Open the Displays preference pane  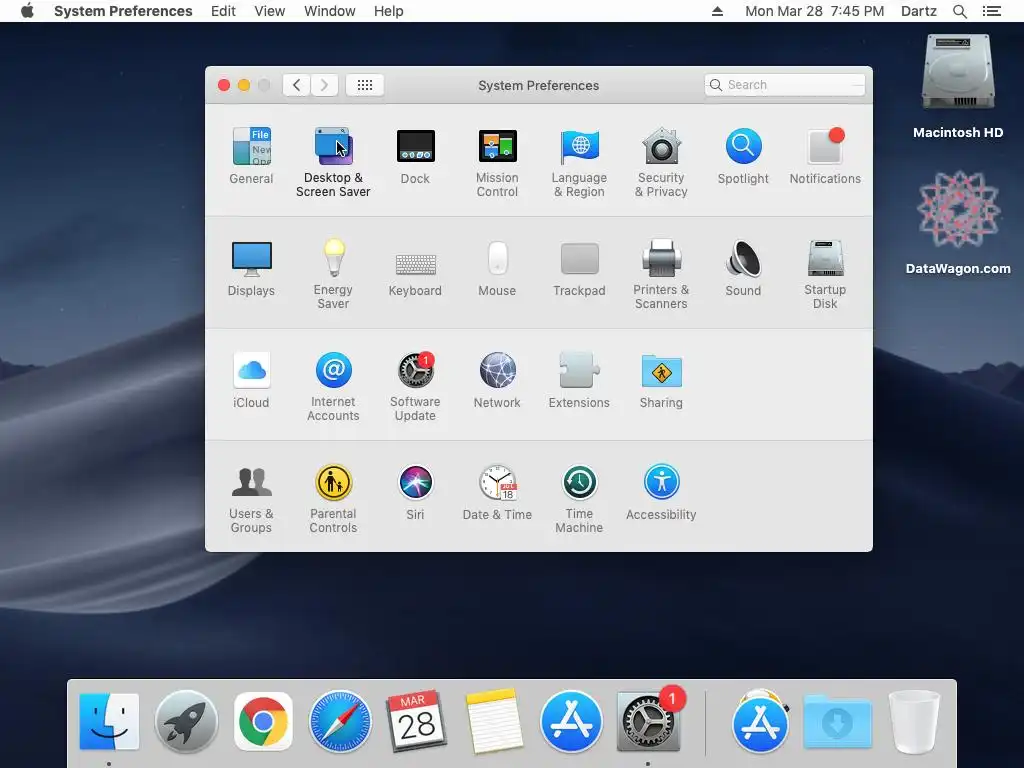pyautogui.click(x=251, y=268)
